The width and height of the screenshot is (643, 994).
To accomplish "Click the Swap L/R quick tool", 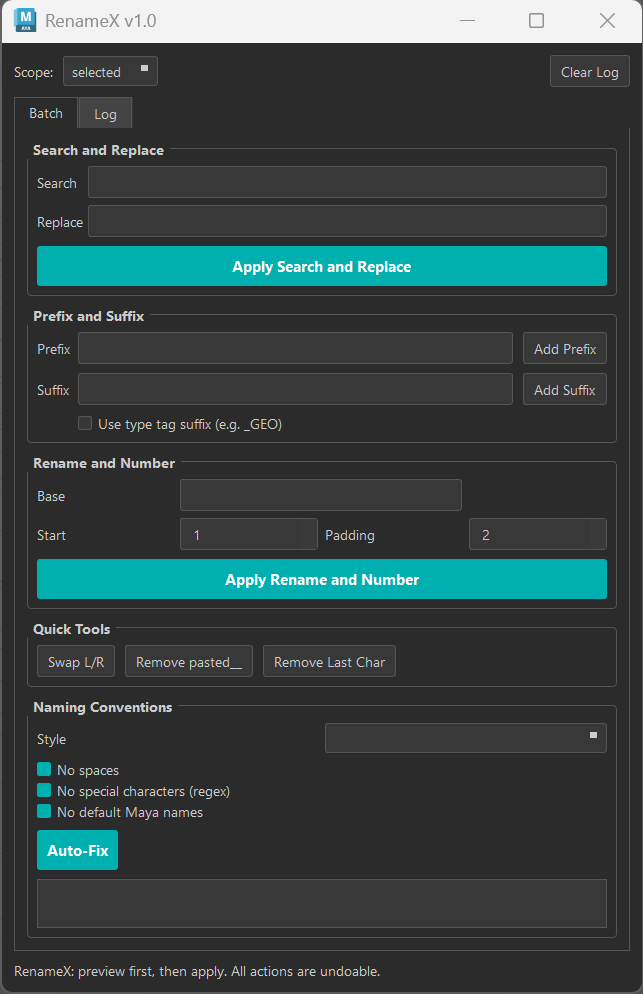I will pyautogui.click(x=76, y=662).
